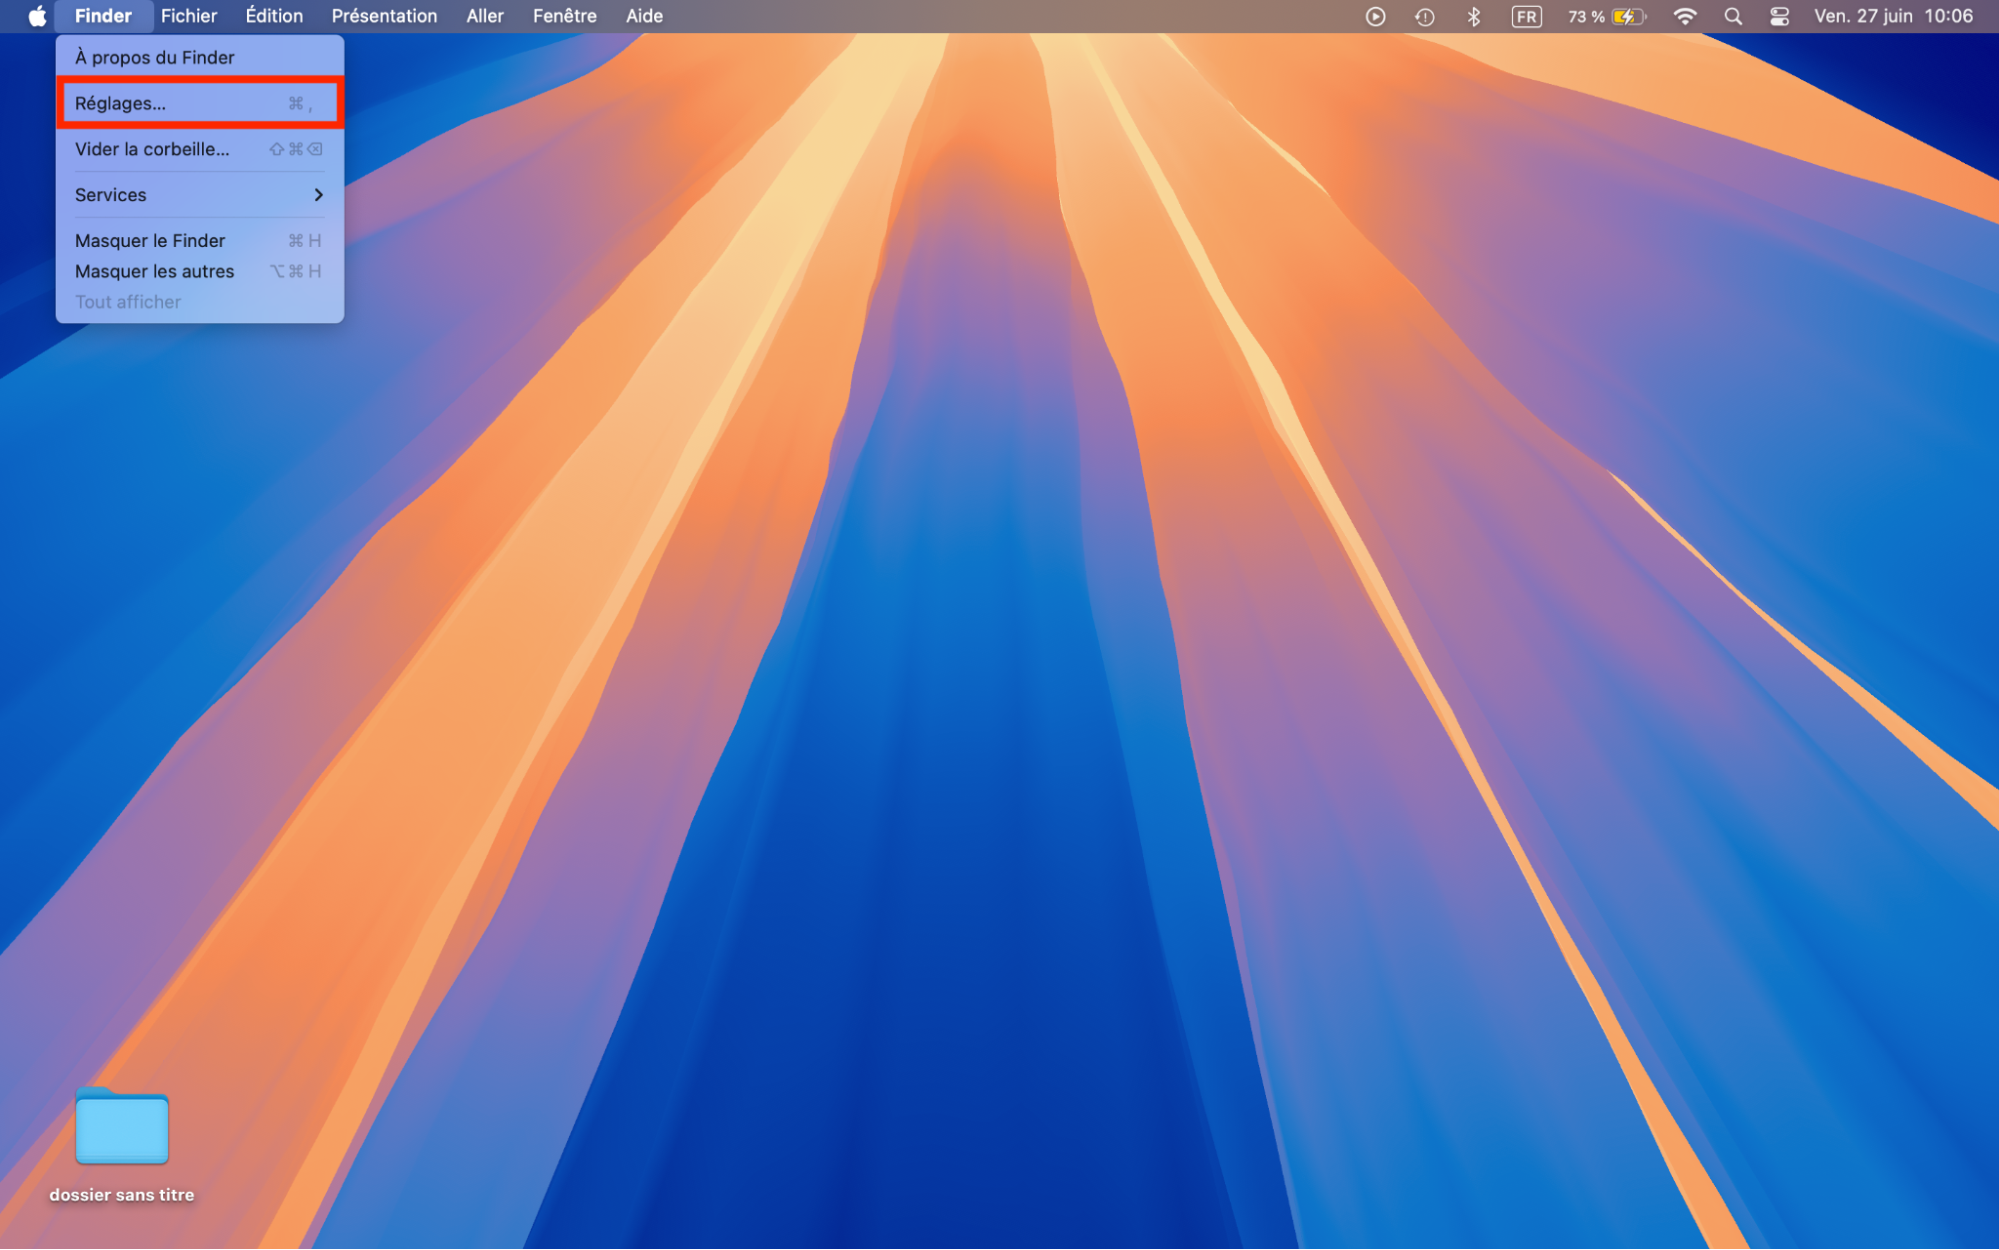Image resolution: width=1999 pixels, height=1250 pixels.
Task: Switch the FR keyboard input source
Action: click(1526, 16)
